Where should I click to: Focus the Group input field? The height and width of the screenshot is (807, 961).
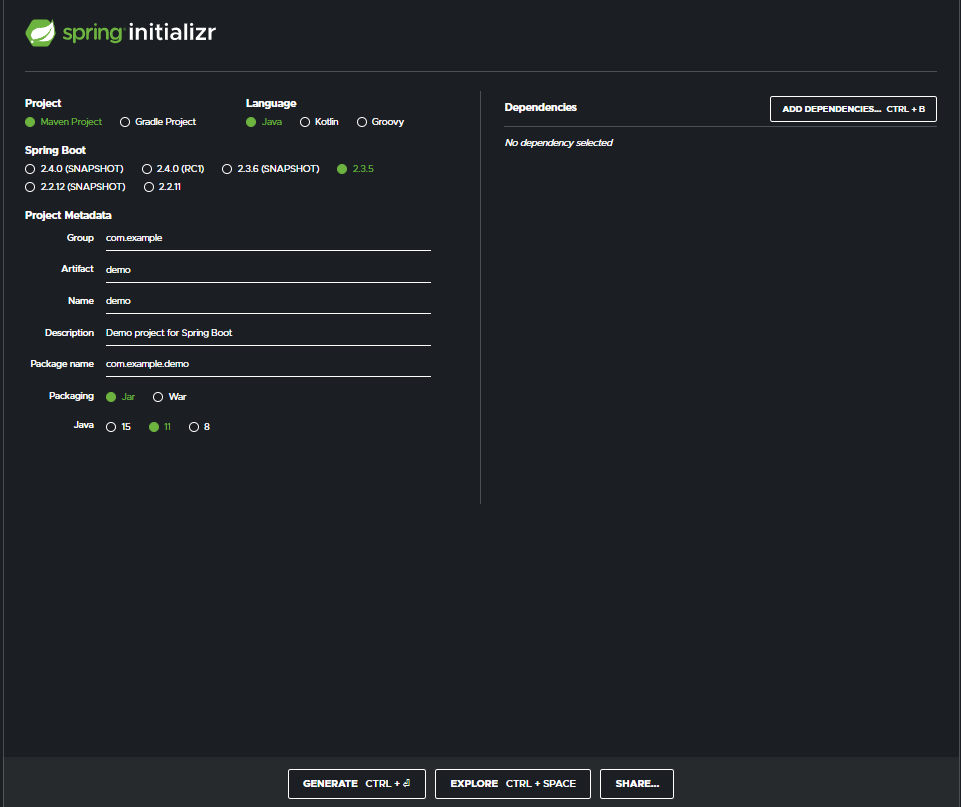coord(268,238)
